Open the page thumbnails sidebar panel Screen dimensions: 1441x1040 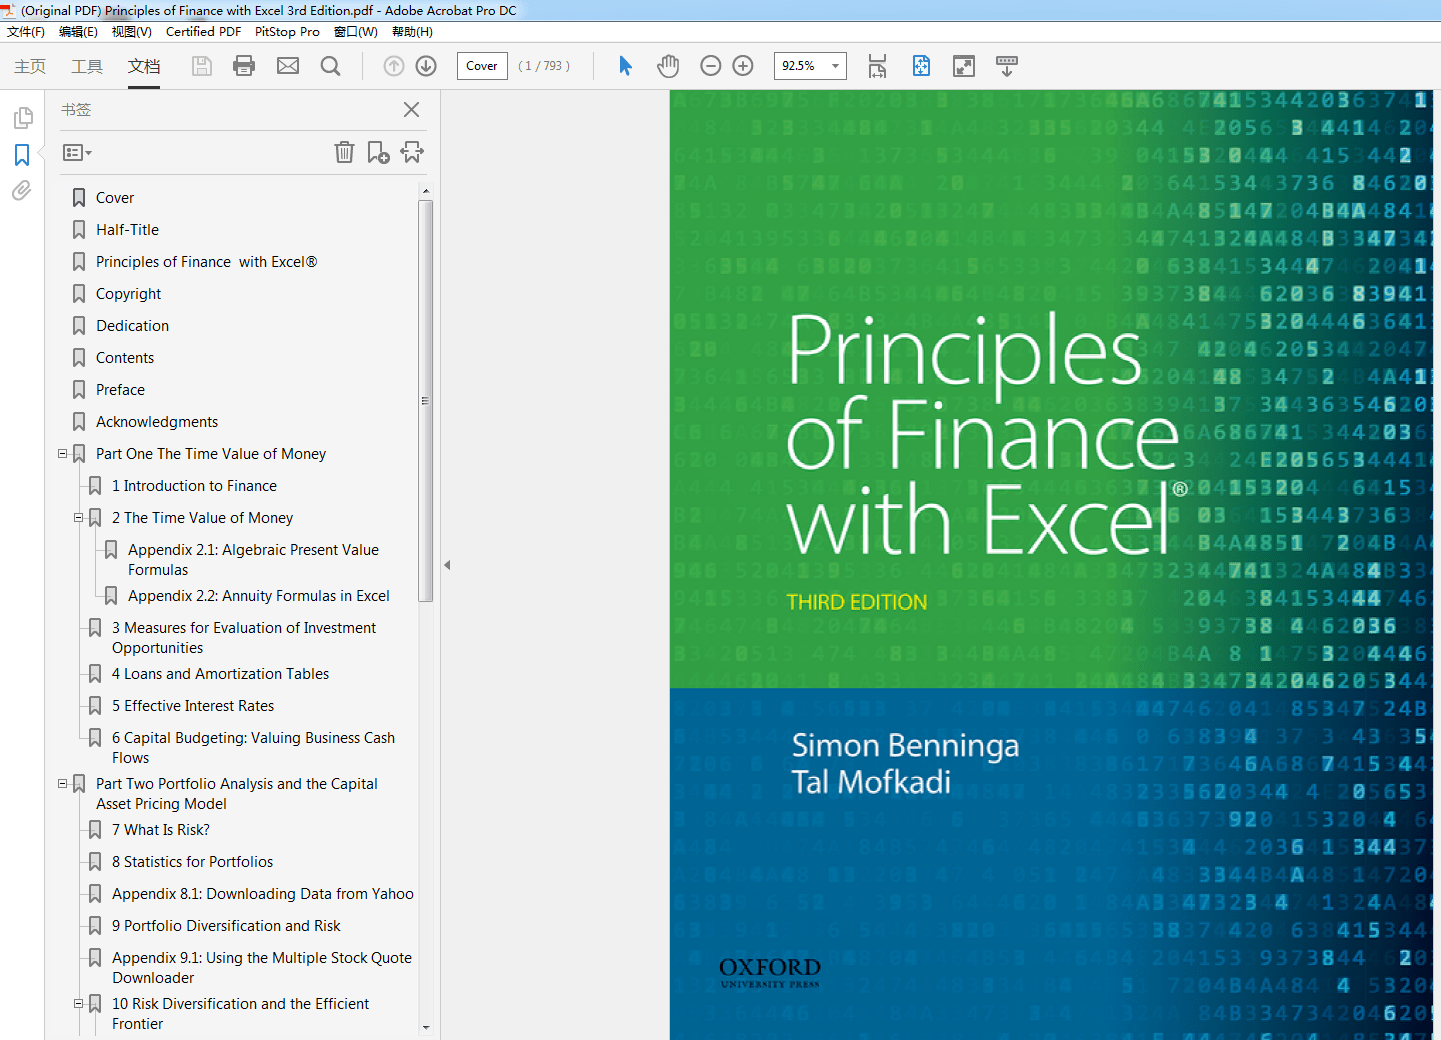(21, 117)
